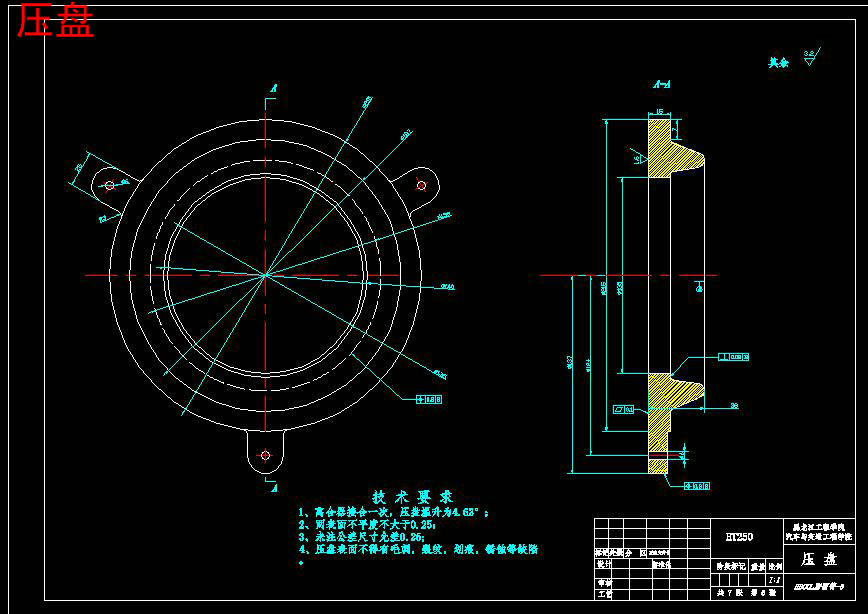Click the lower A section-cut marker
Screen dimensions: 868x614
(273, 488)
